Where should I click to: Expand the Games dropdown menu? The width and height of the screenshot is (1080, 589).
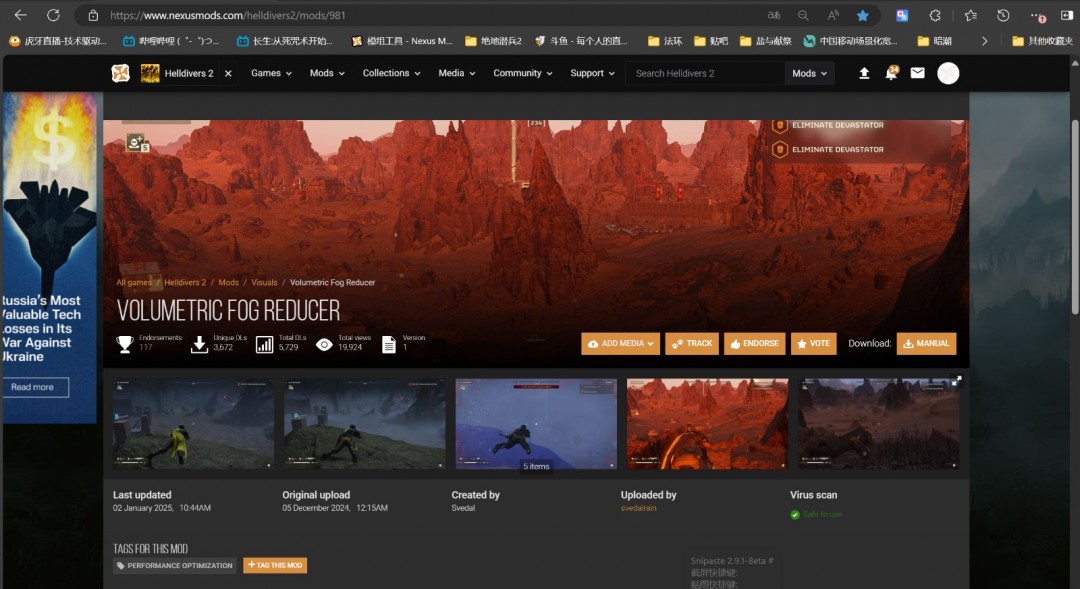pyautogui.click(x=271, y=73)
